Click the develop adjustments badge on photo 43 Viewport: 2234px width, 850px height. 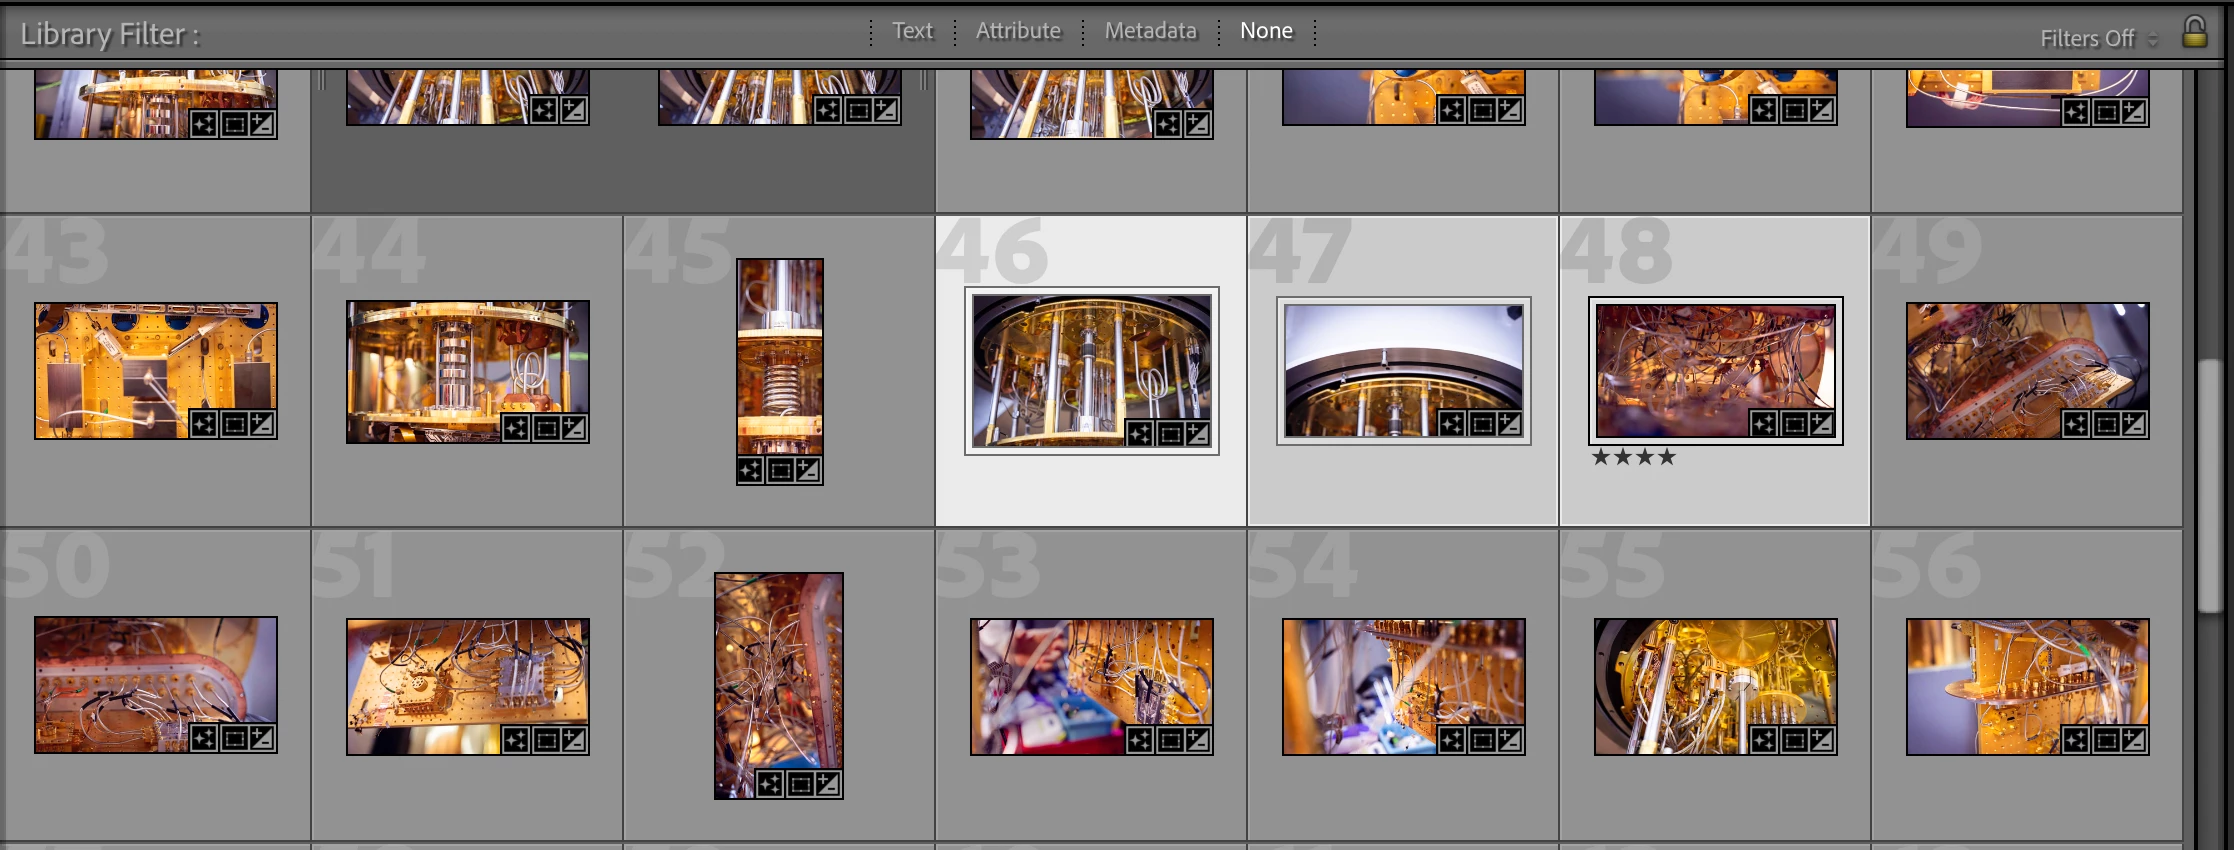[x=262, y=425]
